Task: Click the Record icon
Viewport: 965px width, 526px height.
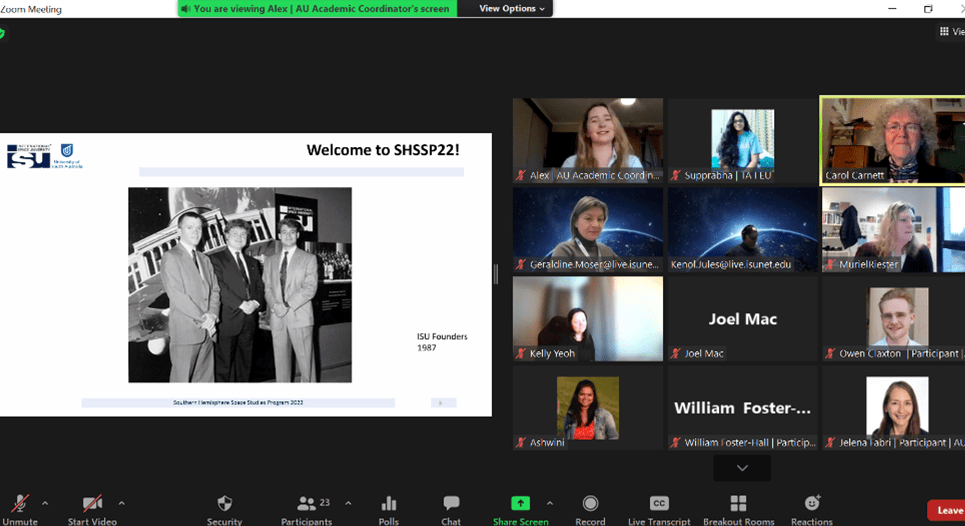Action: click(x=590, y=504)
